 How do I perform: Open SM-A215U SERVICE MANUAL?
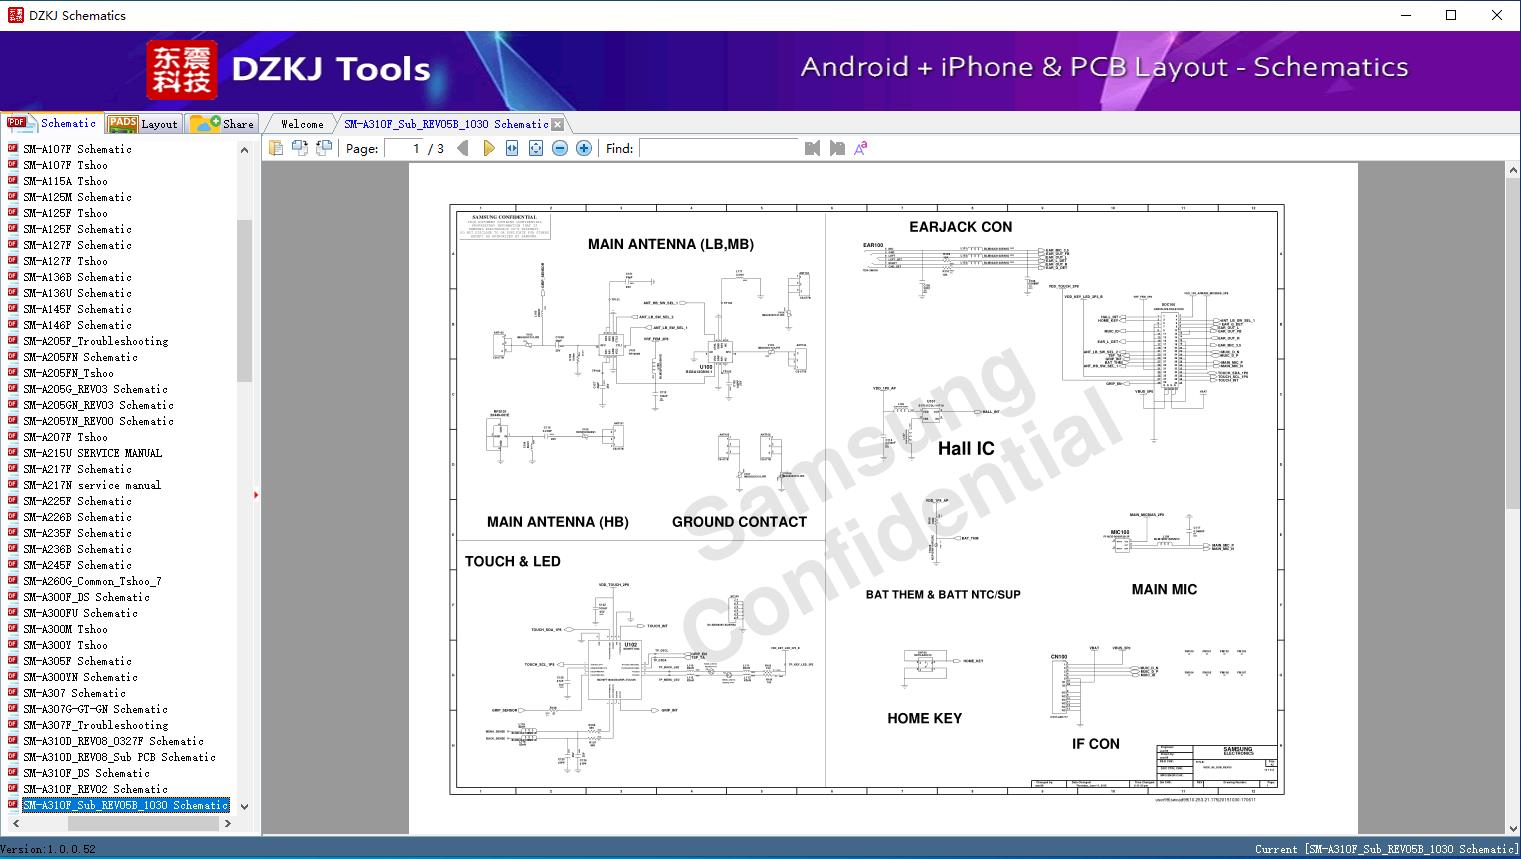[93, 453]
